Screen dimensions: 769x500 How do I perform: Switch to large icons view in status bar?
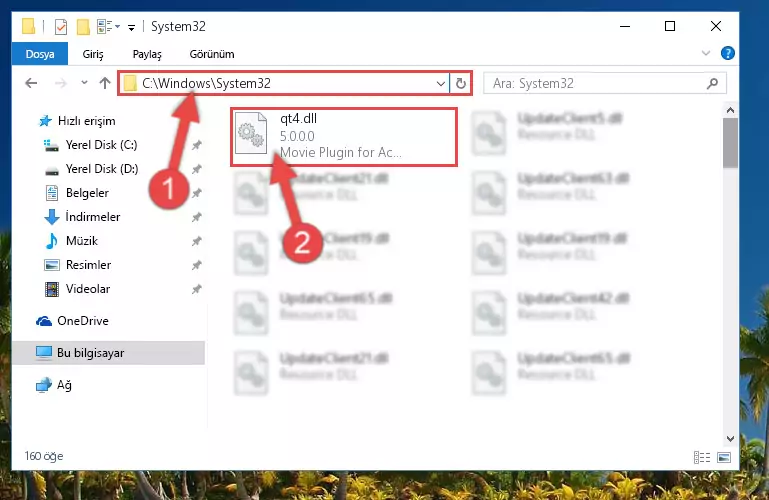click(724, 457)
